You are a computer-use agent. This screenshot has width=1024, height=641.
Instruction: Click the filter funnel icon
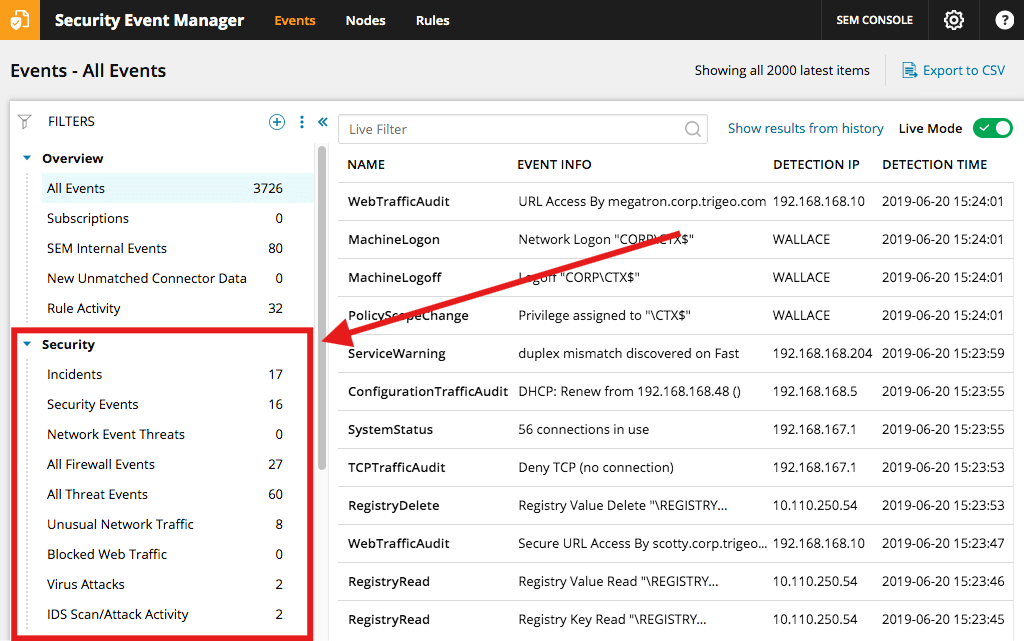click(x=25, y=121)
